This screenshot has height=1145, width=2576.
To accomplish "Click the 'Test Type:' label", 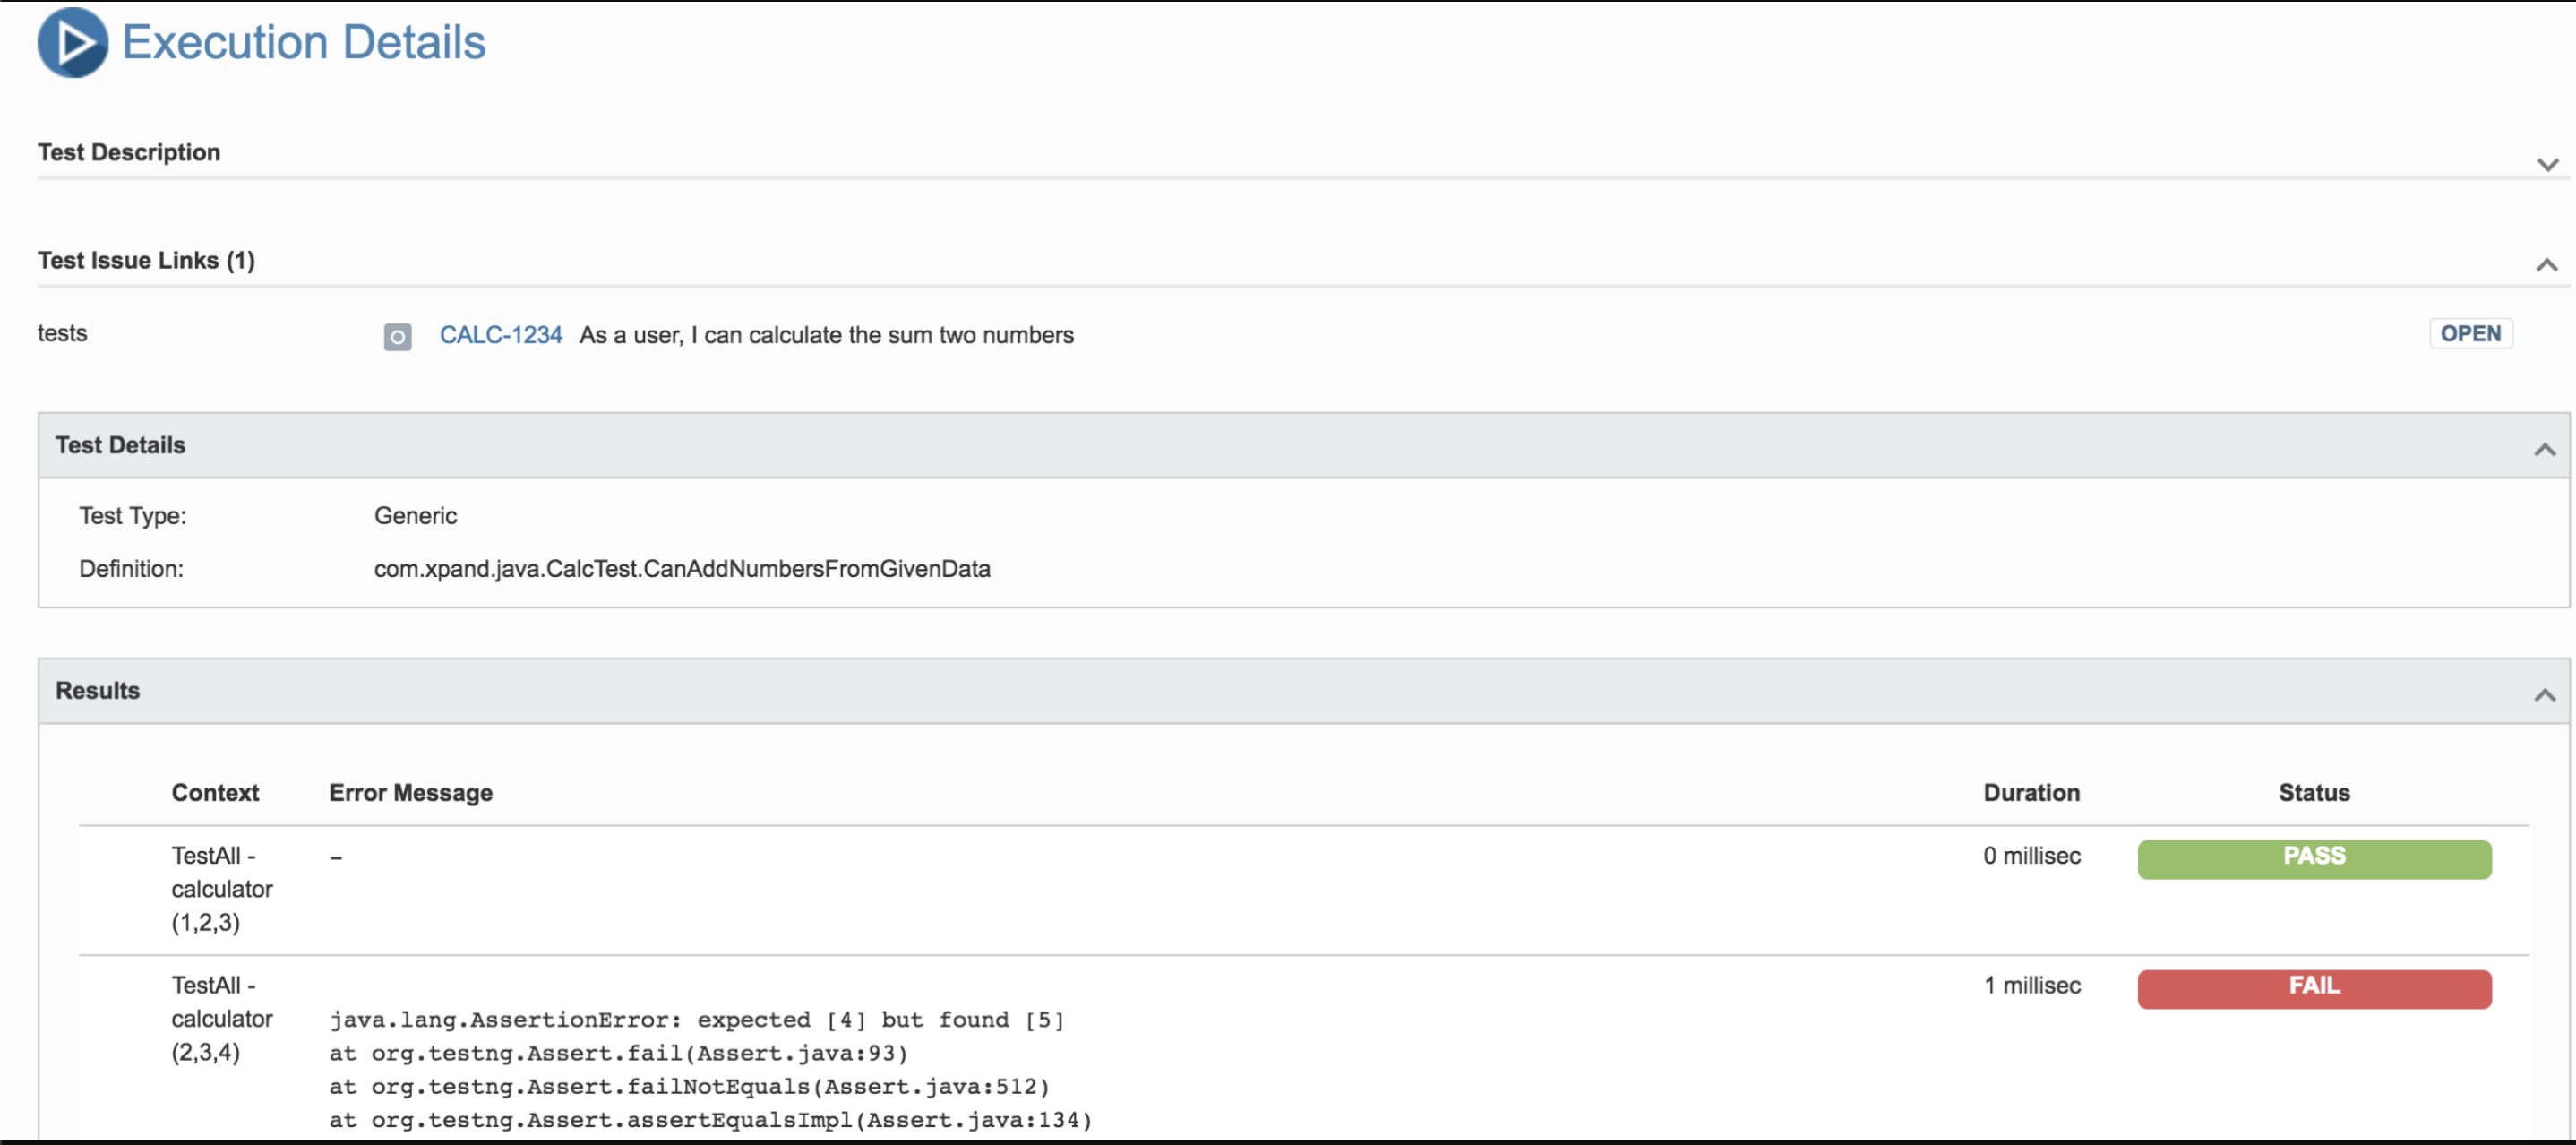I will (x=132, y=516).
